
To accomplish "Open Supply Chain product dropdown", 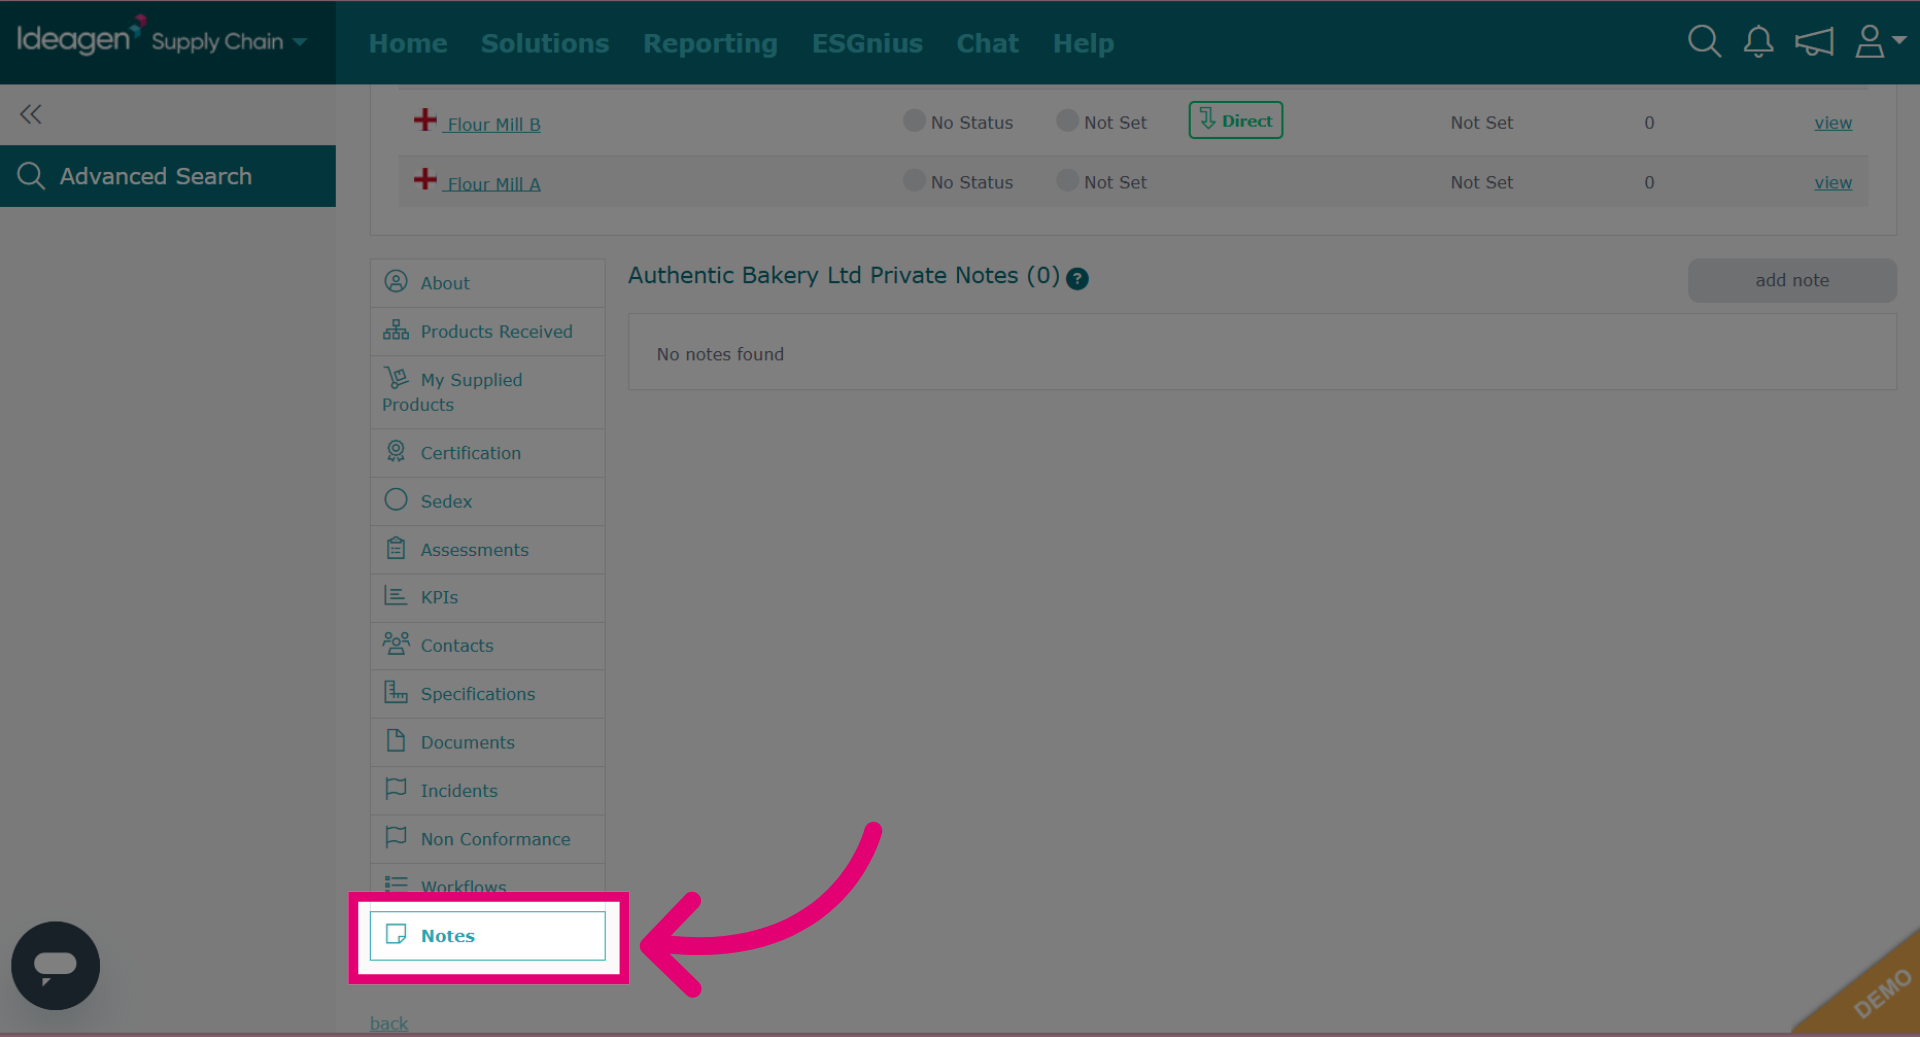I will pos(229,42).
